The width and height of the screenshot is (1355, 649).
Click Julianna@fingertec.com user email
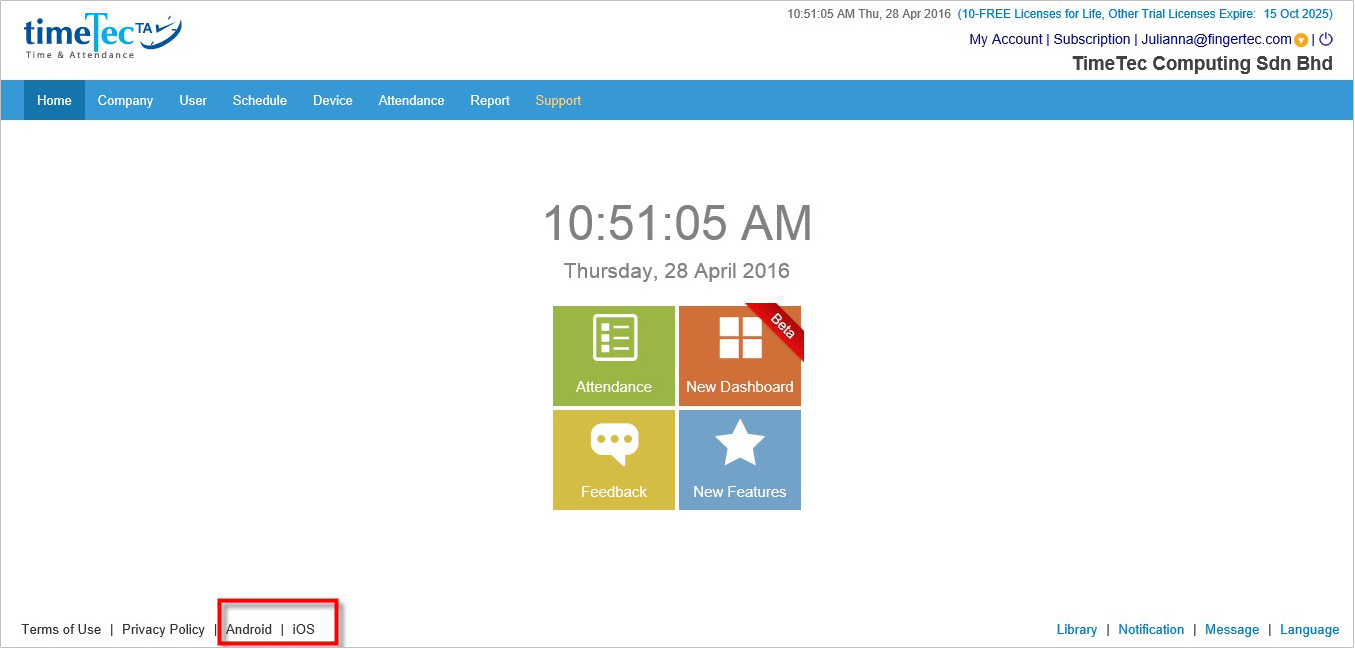(x=1216, y=39)
